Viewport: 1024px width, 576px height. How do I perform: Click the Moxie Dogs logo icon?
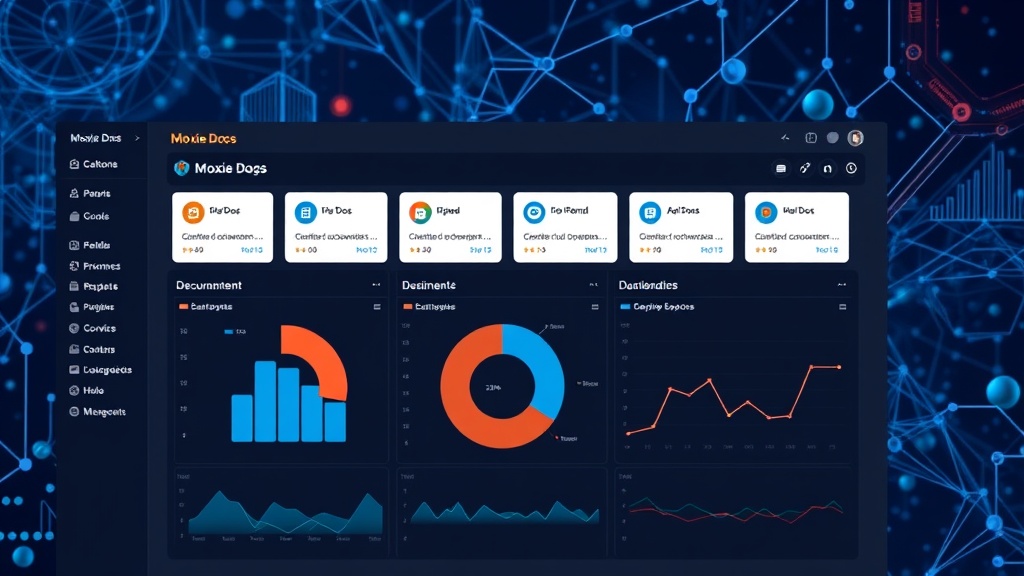pyautogui.click(x=182, y=168)
